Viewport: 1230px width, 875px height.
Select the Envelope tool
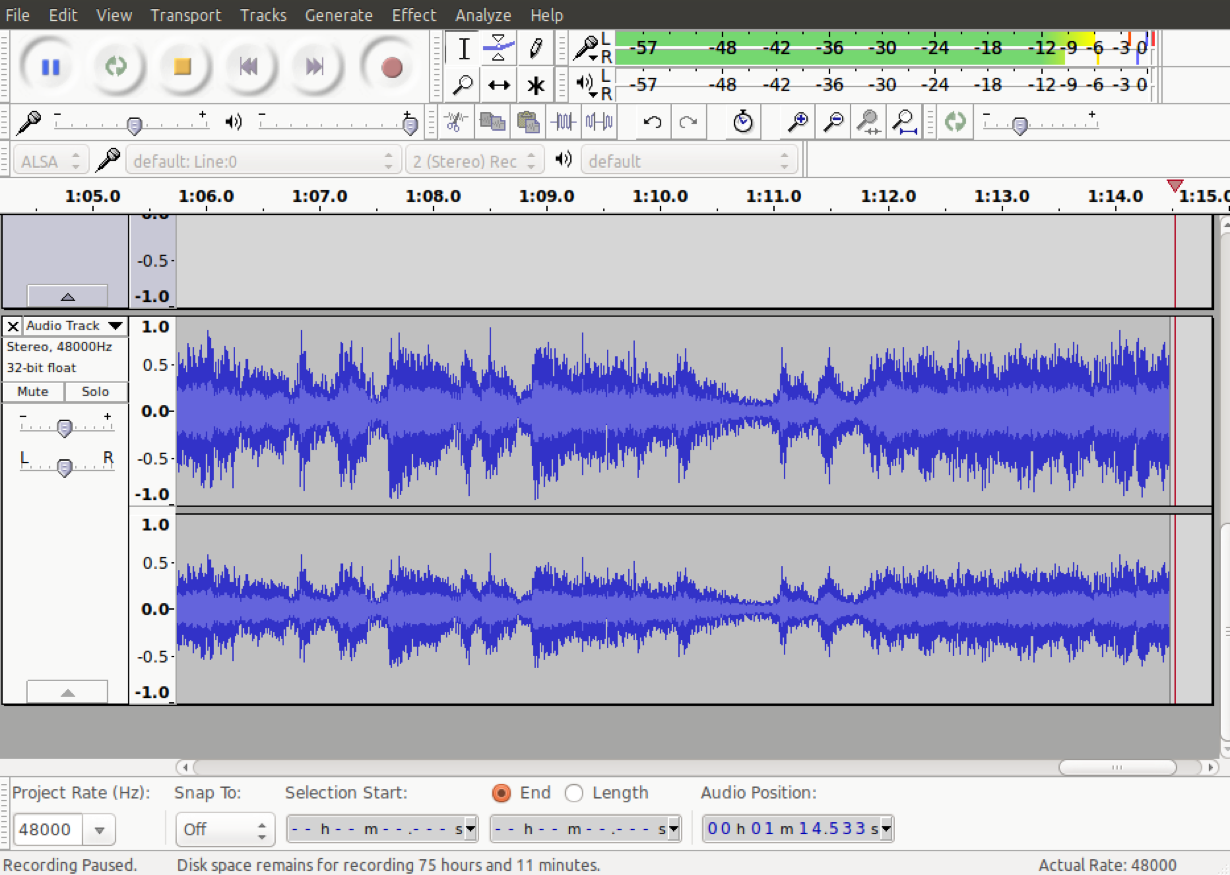coord(497,47)
